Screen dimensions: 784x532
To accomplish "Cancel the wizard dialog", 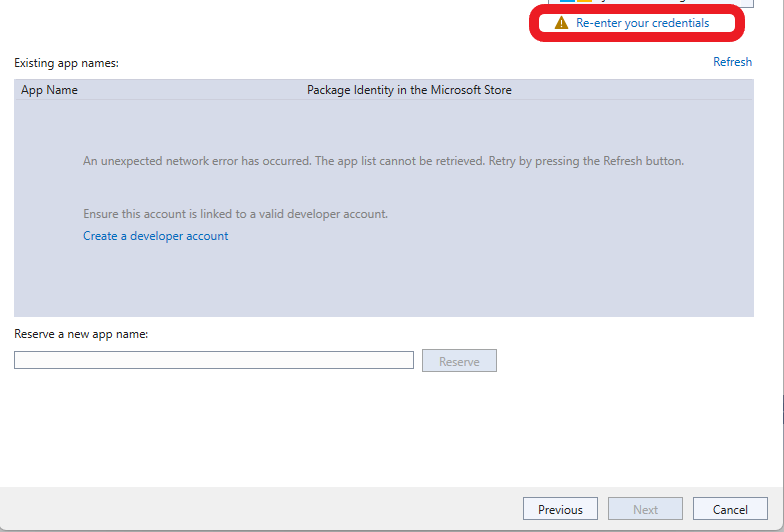I will point(730,509).
